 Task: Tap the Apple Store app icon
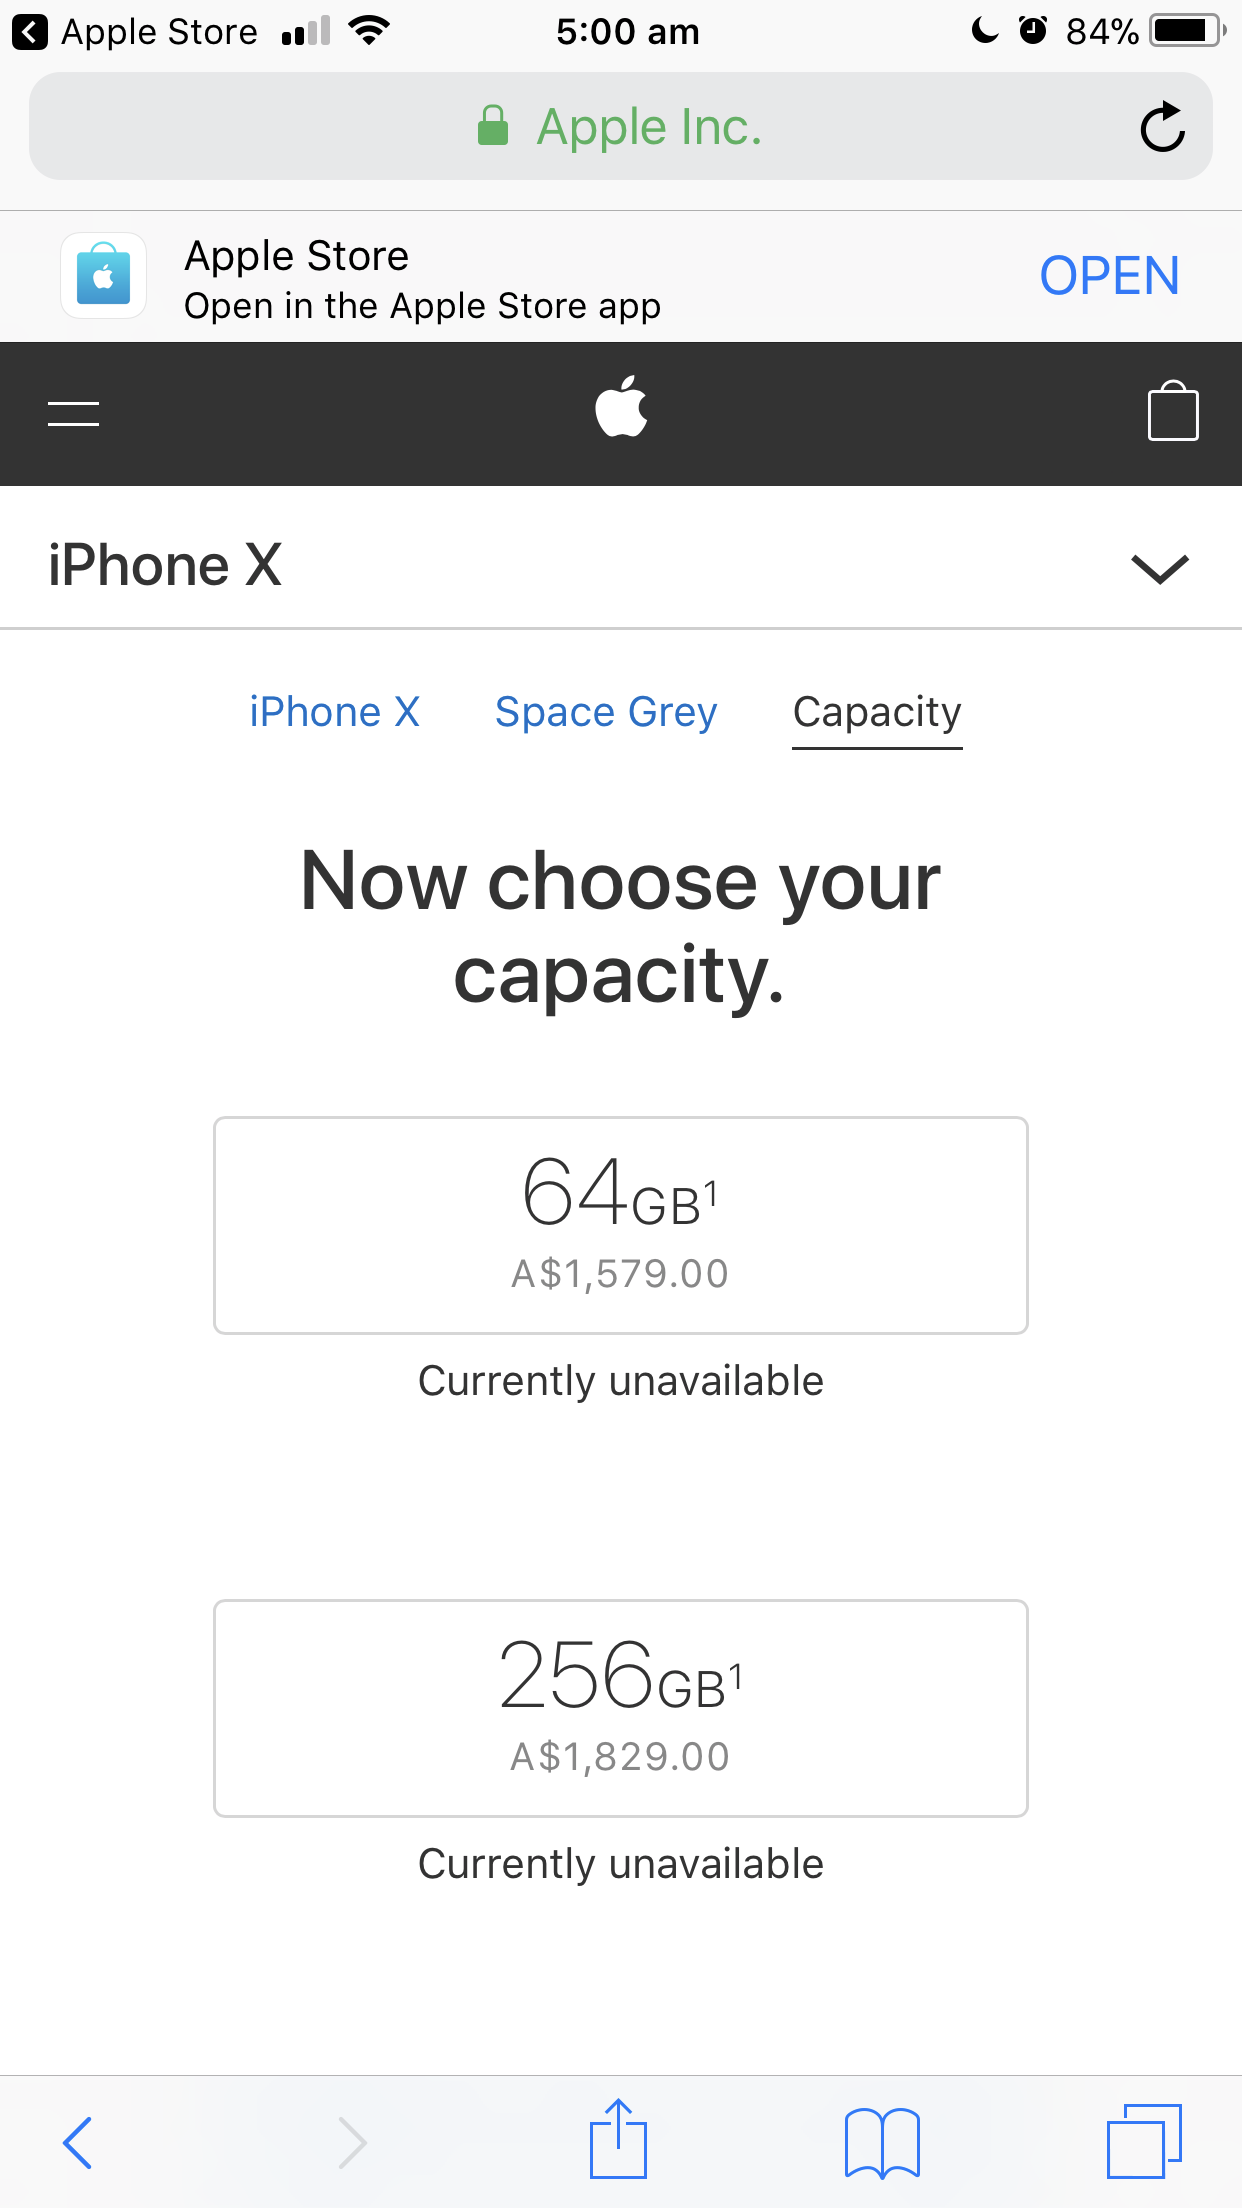click(104, 276)
